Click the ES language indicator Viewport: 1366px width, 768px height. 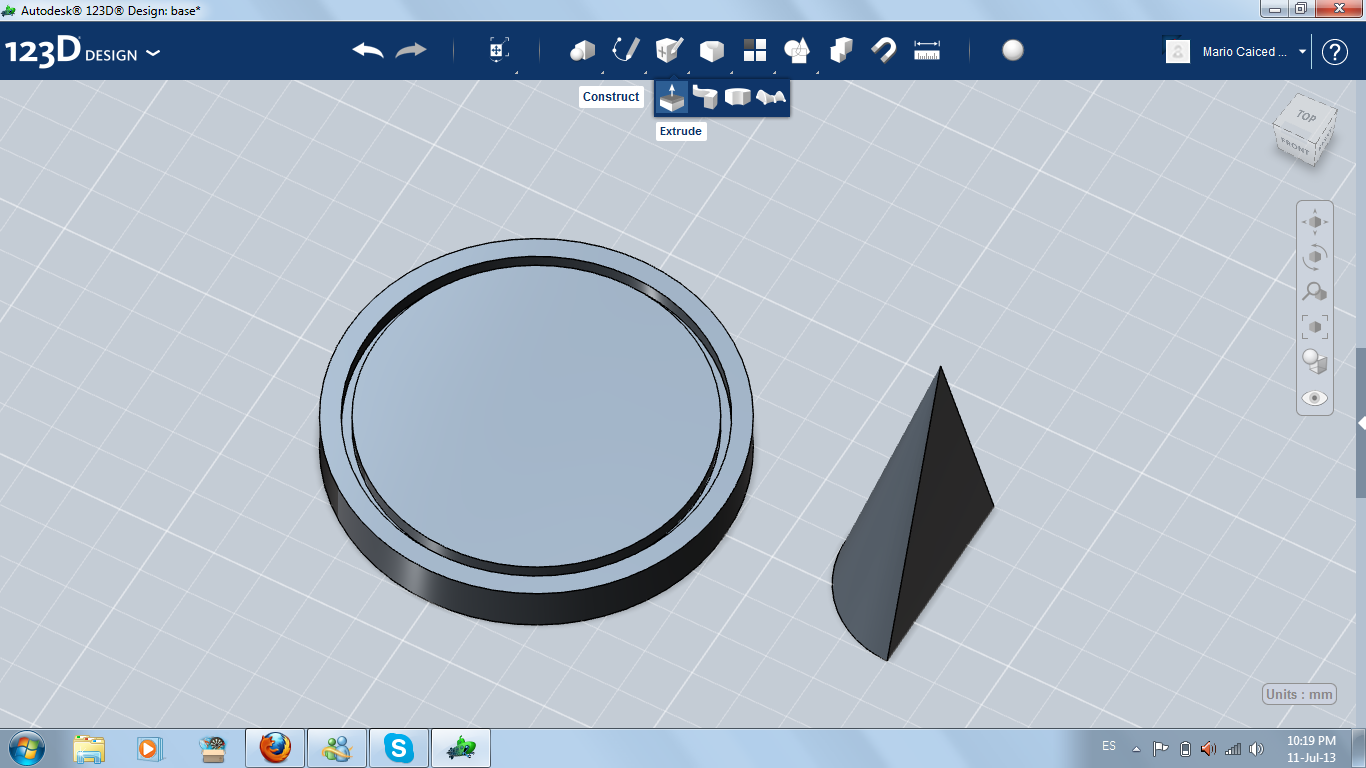click(x=1109, y=746)
